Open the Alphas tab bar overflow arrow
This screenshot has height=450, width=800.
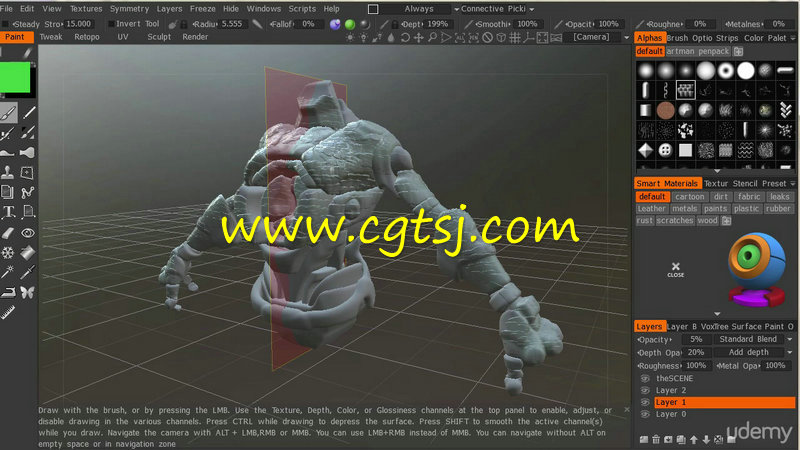coord(792,38)
